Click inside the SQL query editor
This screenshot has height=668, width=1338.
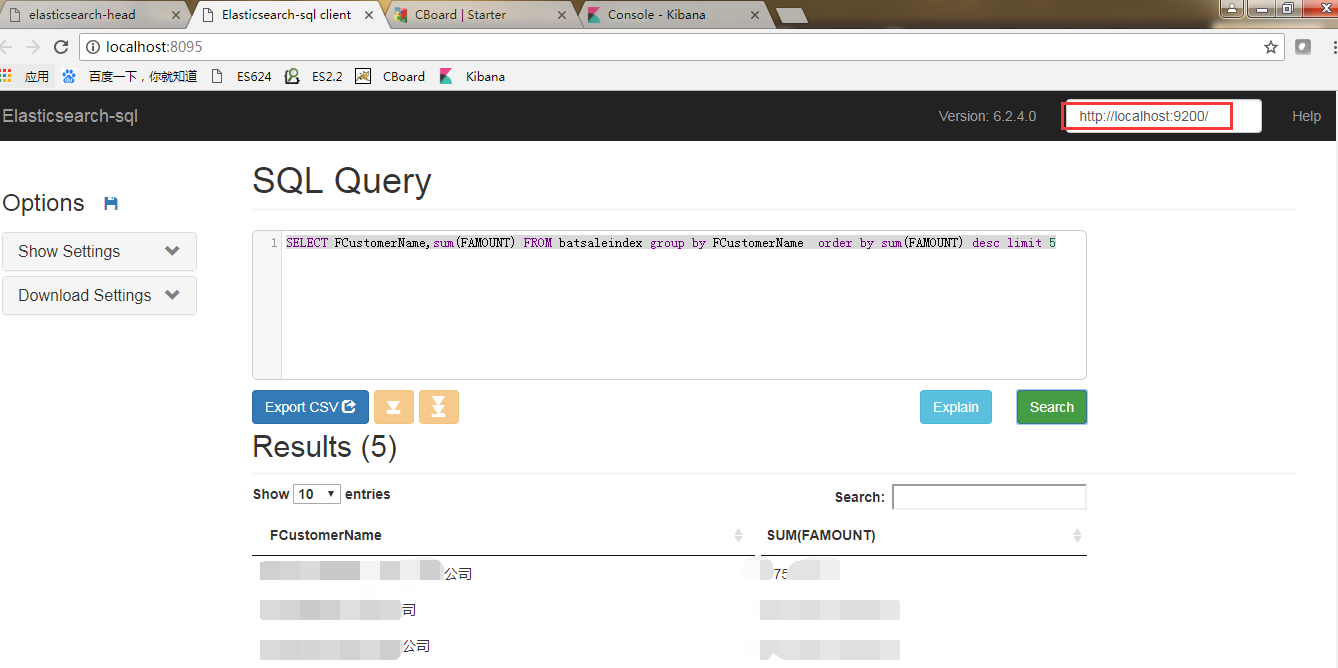[x=684, y=305]
